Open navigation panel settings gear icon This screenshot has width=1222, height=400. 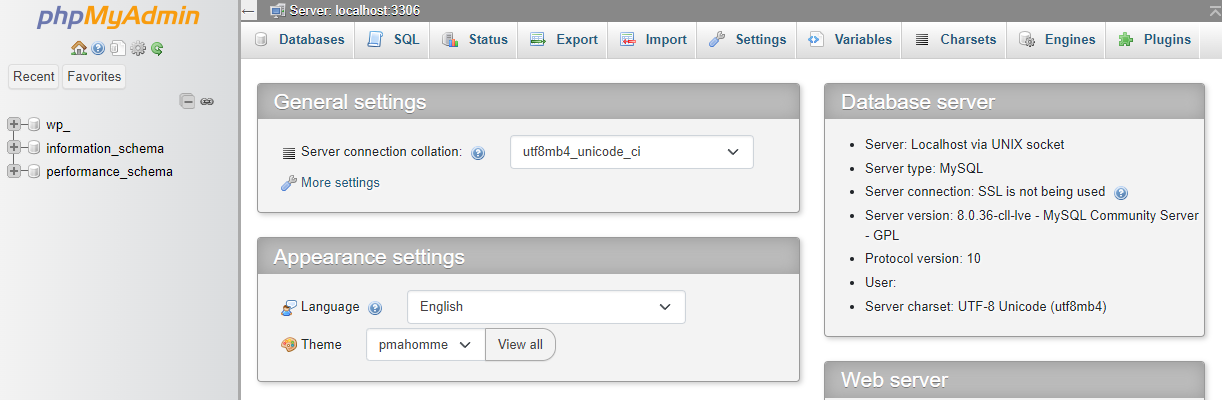click(138, 48)
